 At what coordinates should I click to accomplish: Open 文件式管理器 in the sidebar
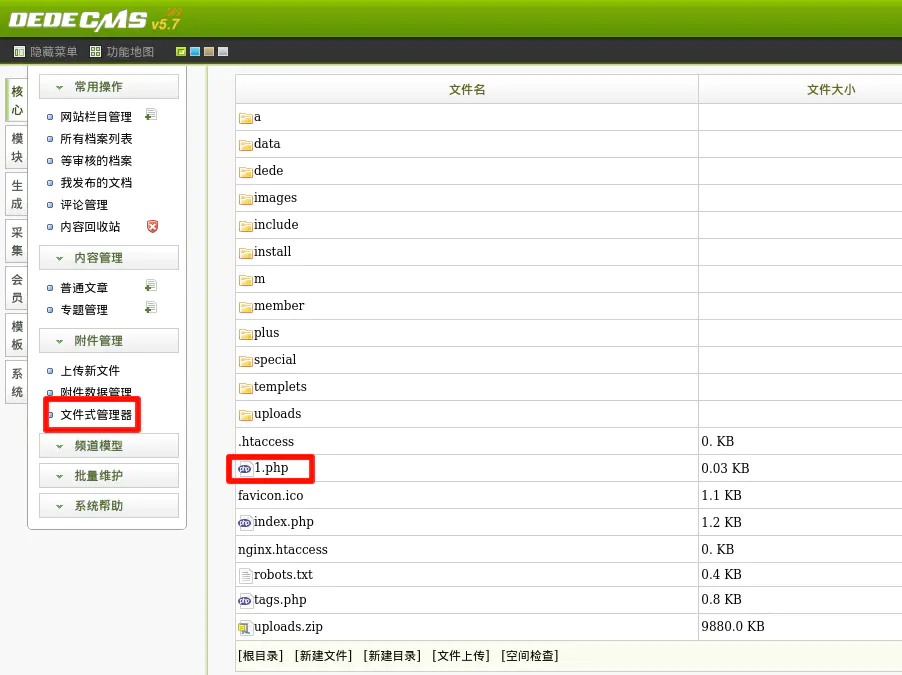point(96,414)
